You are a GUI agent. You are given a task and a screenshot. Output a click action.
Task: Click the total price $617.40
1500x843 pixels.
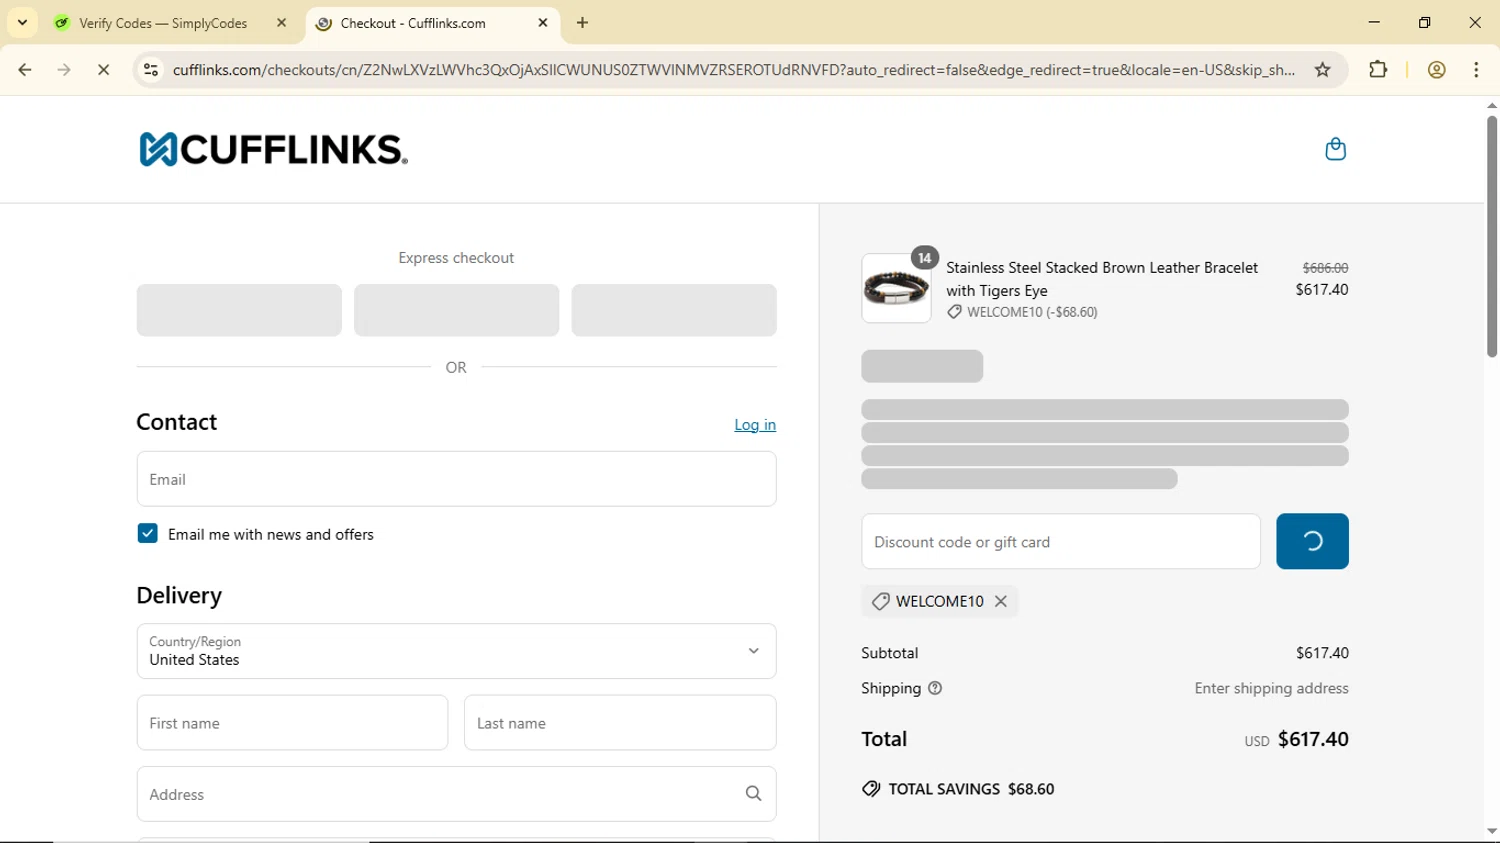[1313, 739]
